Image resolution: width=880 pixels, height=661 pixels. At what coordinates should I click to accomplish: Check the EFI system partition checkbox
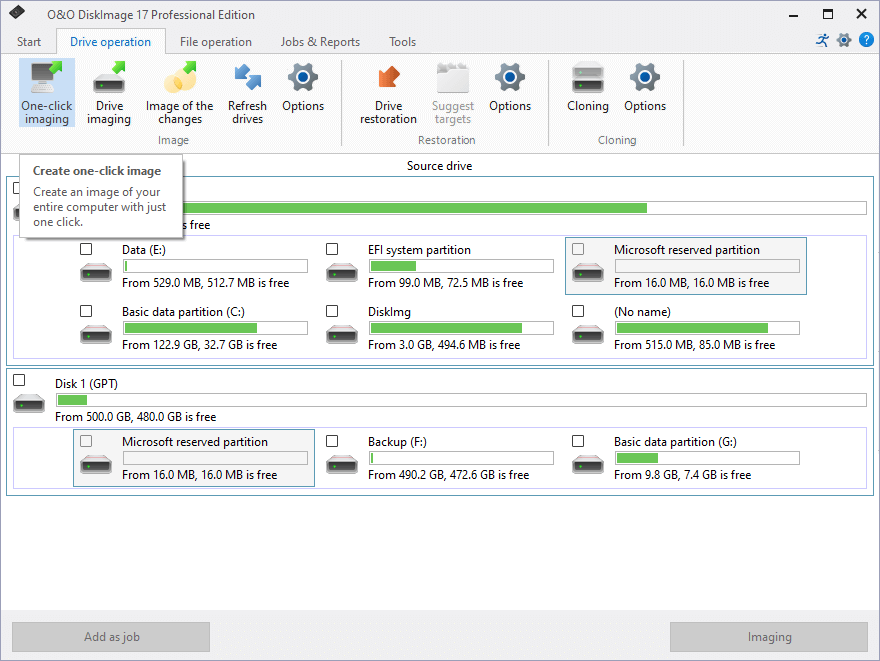tap(332, 249)
